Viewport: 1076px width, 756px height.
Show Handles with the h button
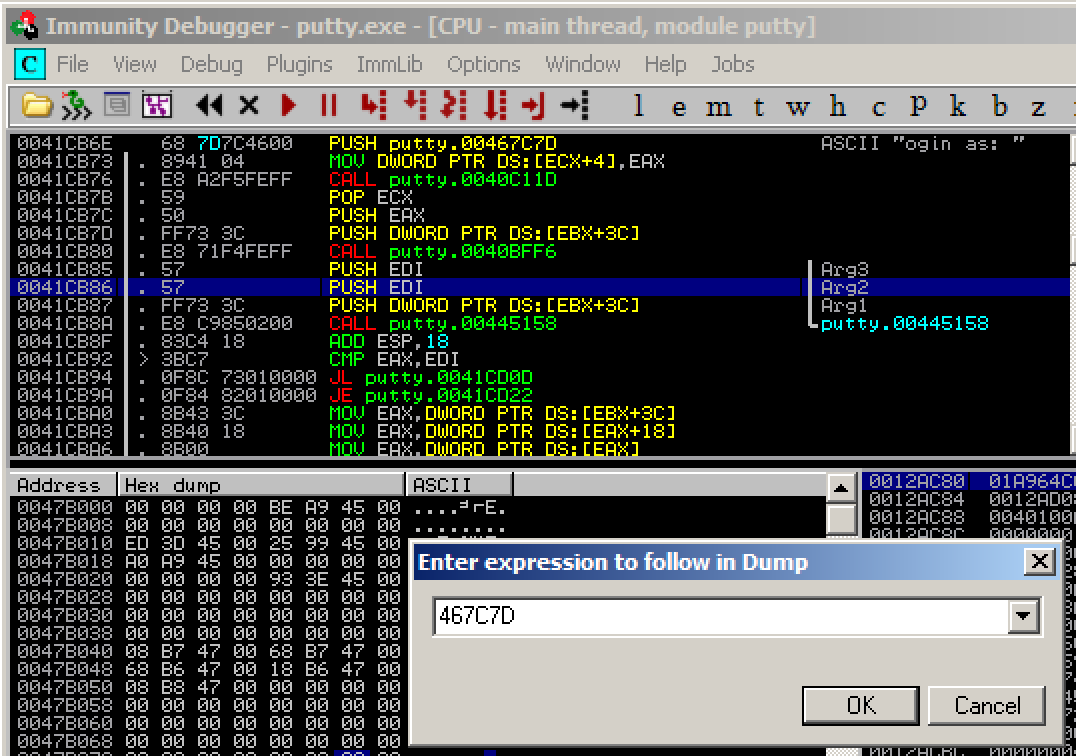[x=837, y=106]
